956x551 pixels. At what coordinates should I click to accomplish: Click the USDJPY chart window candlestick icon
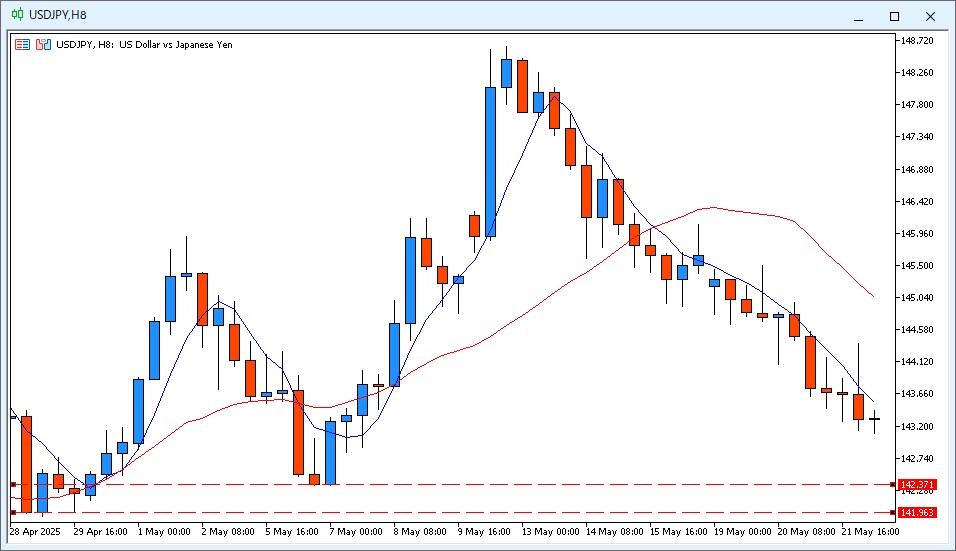click(18, 15)
